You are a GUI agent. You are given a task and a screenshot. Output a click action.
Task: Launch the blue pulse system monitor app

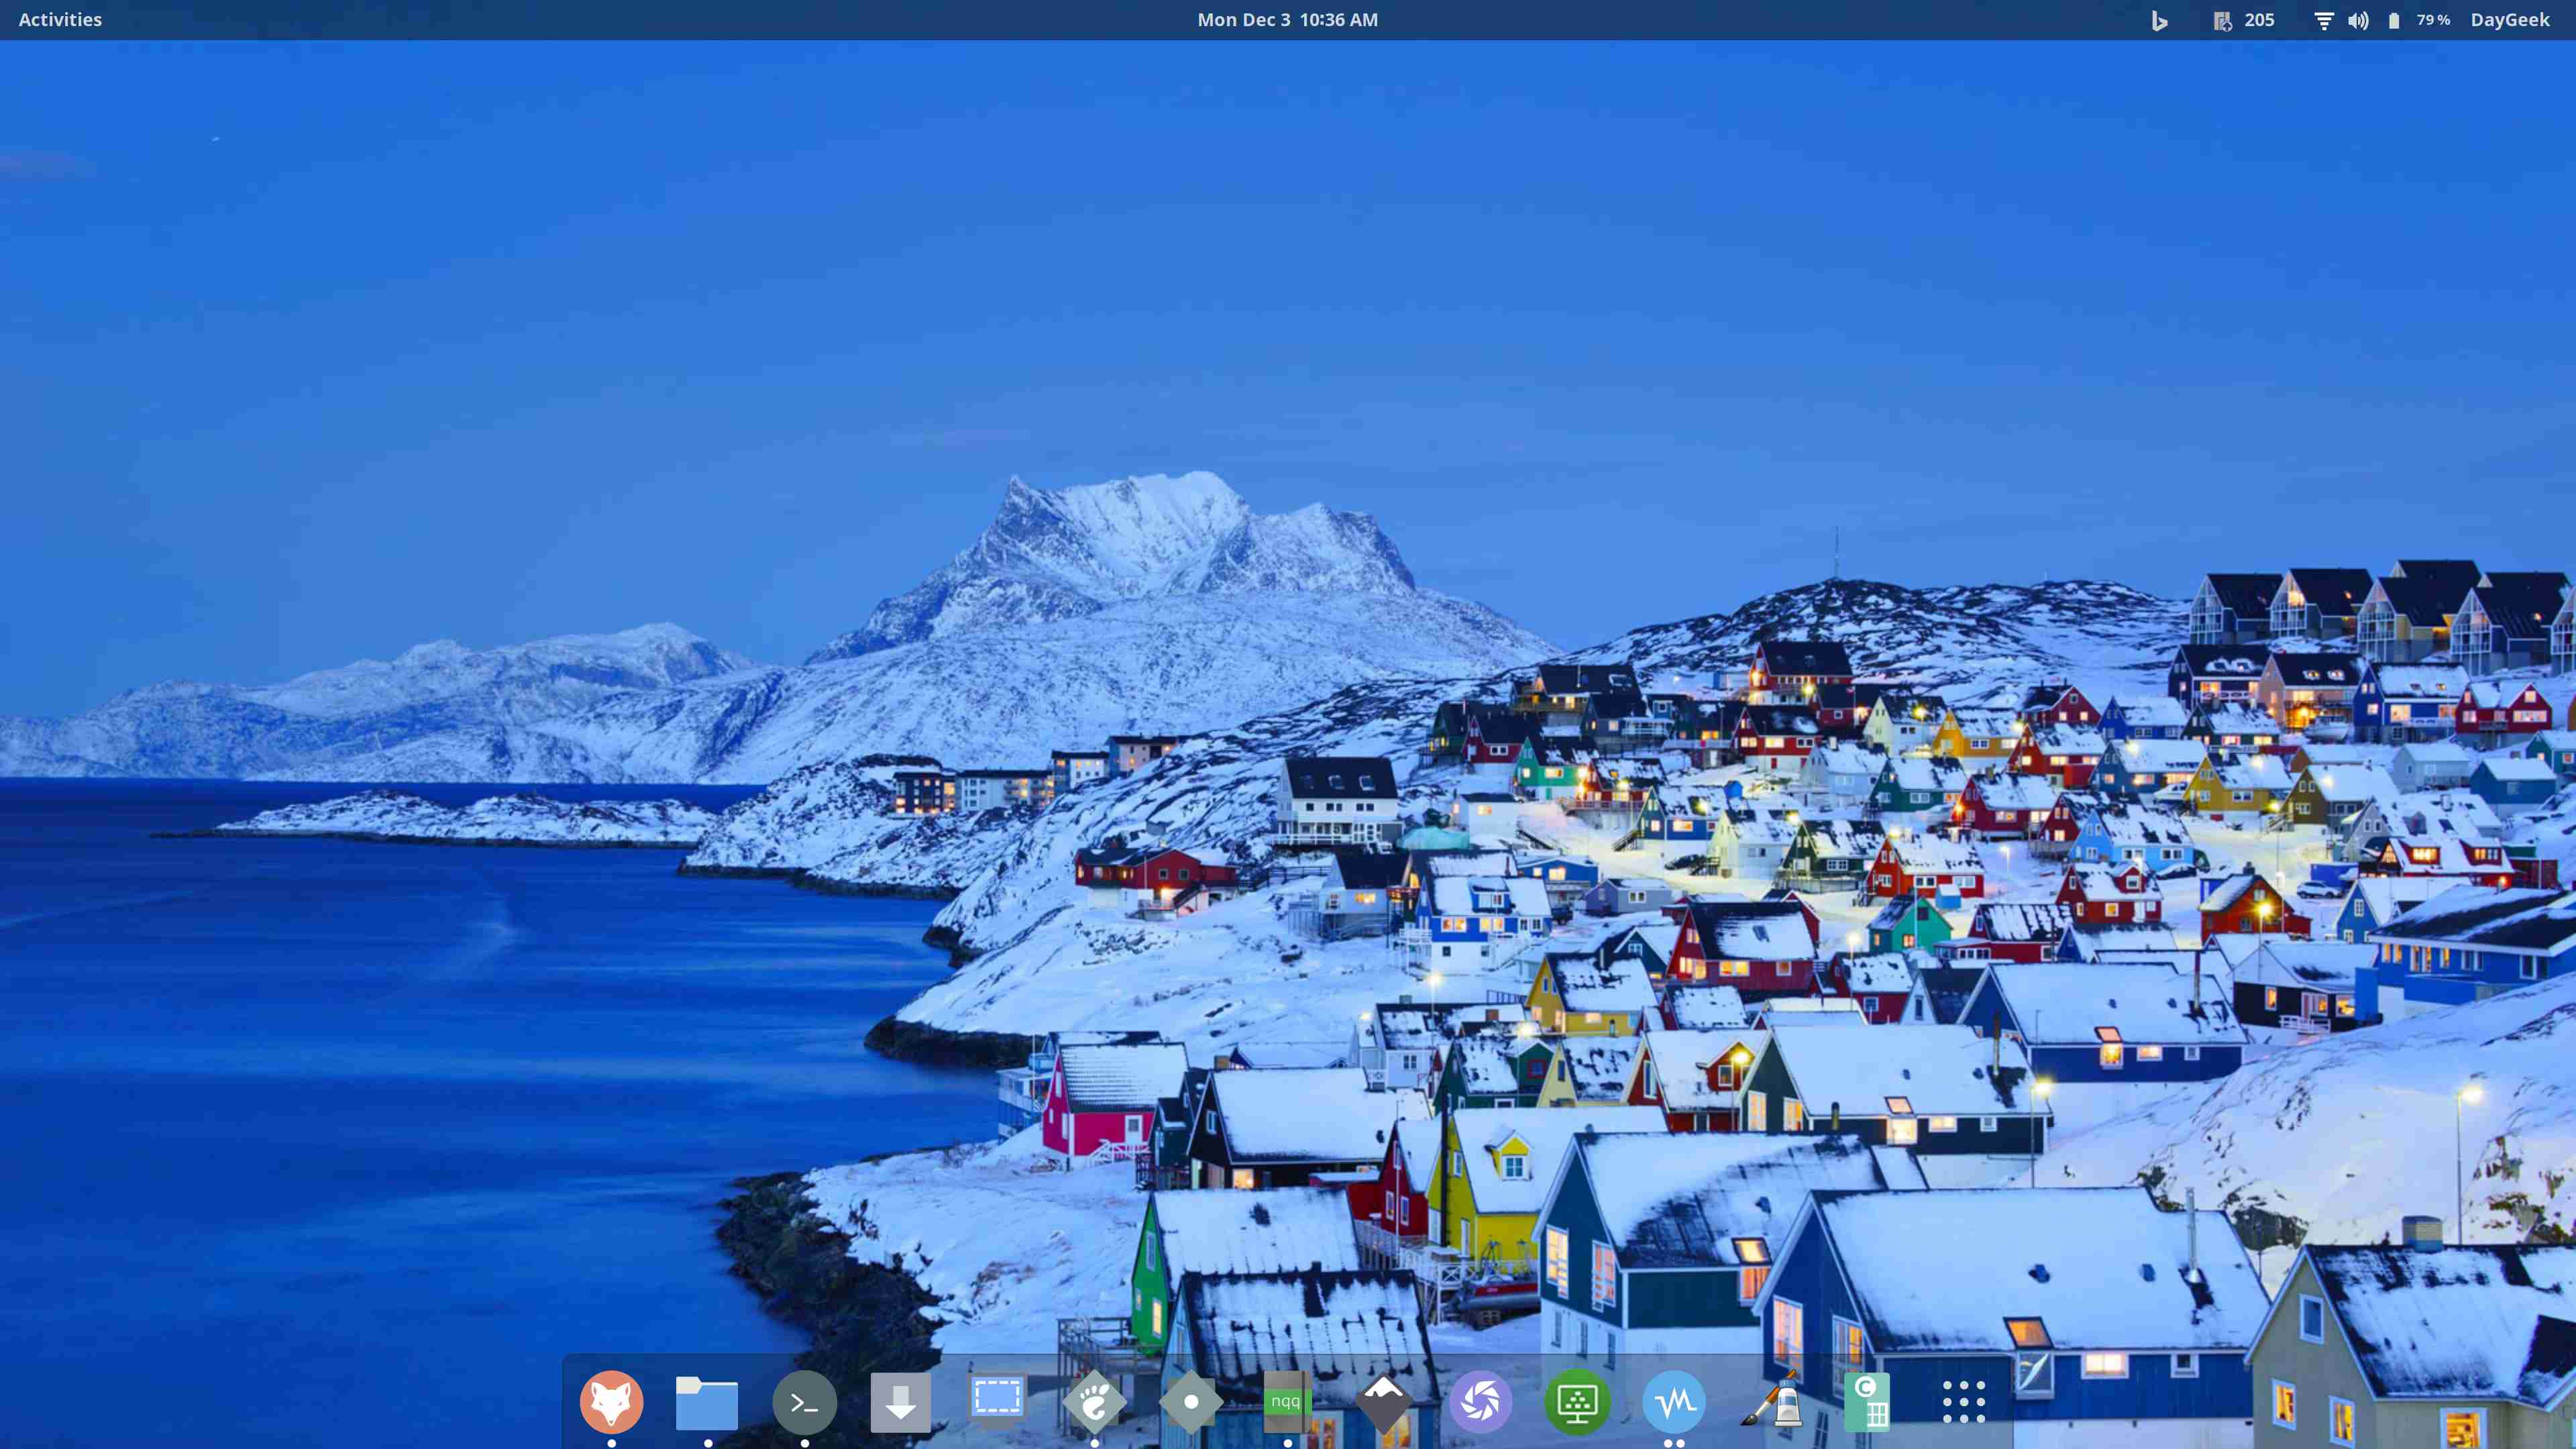[x=1674, y=1402]
